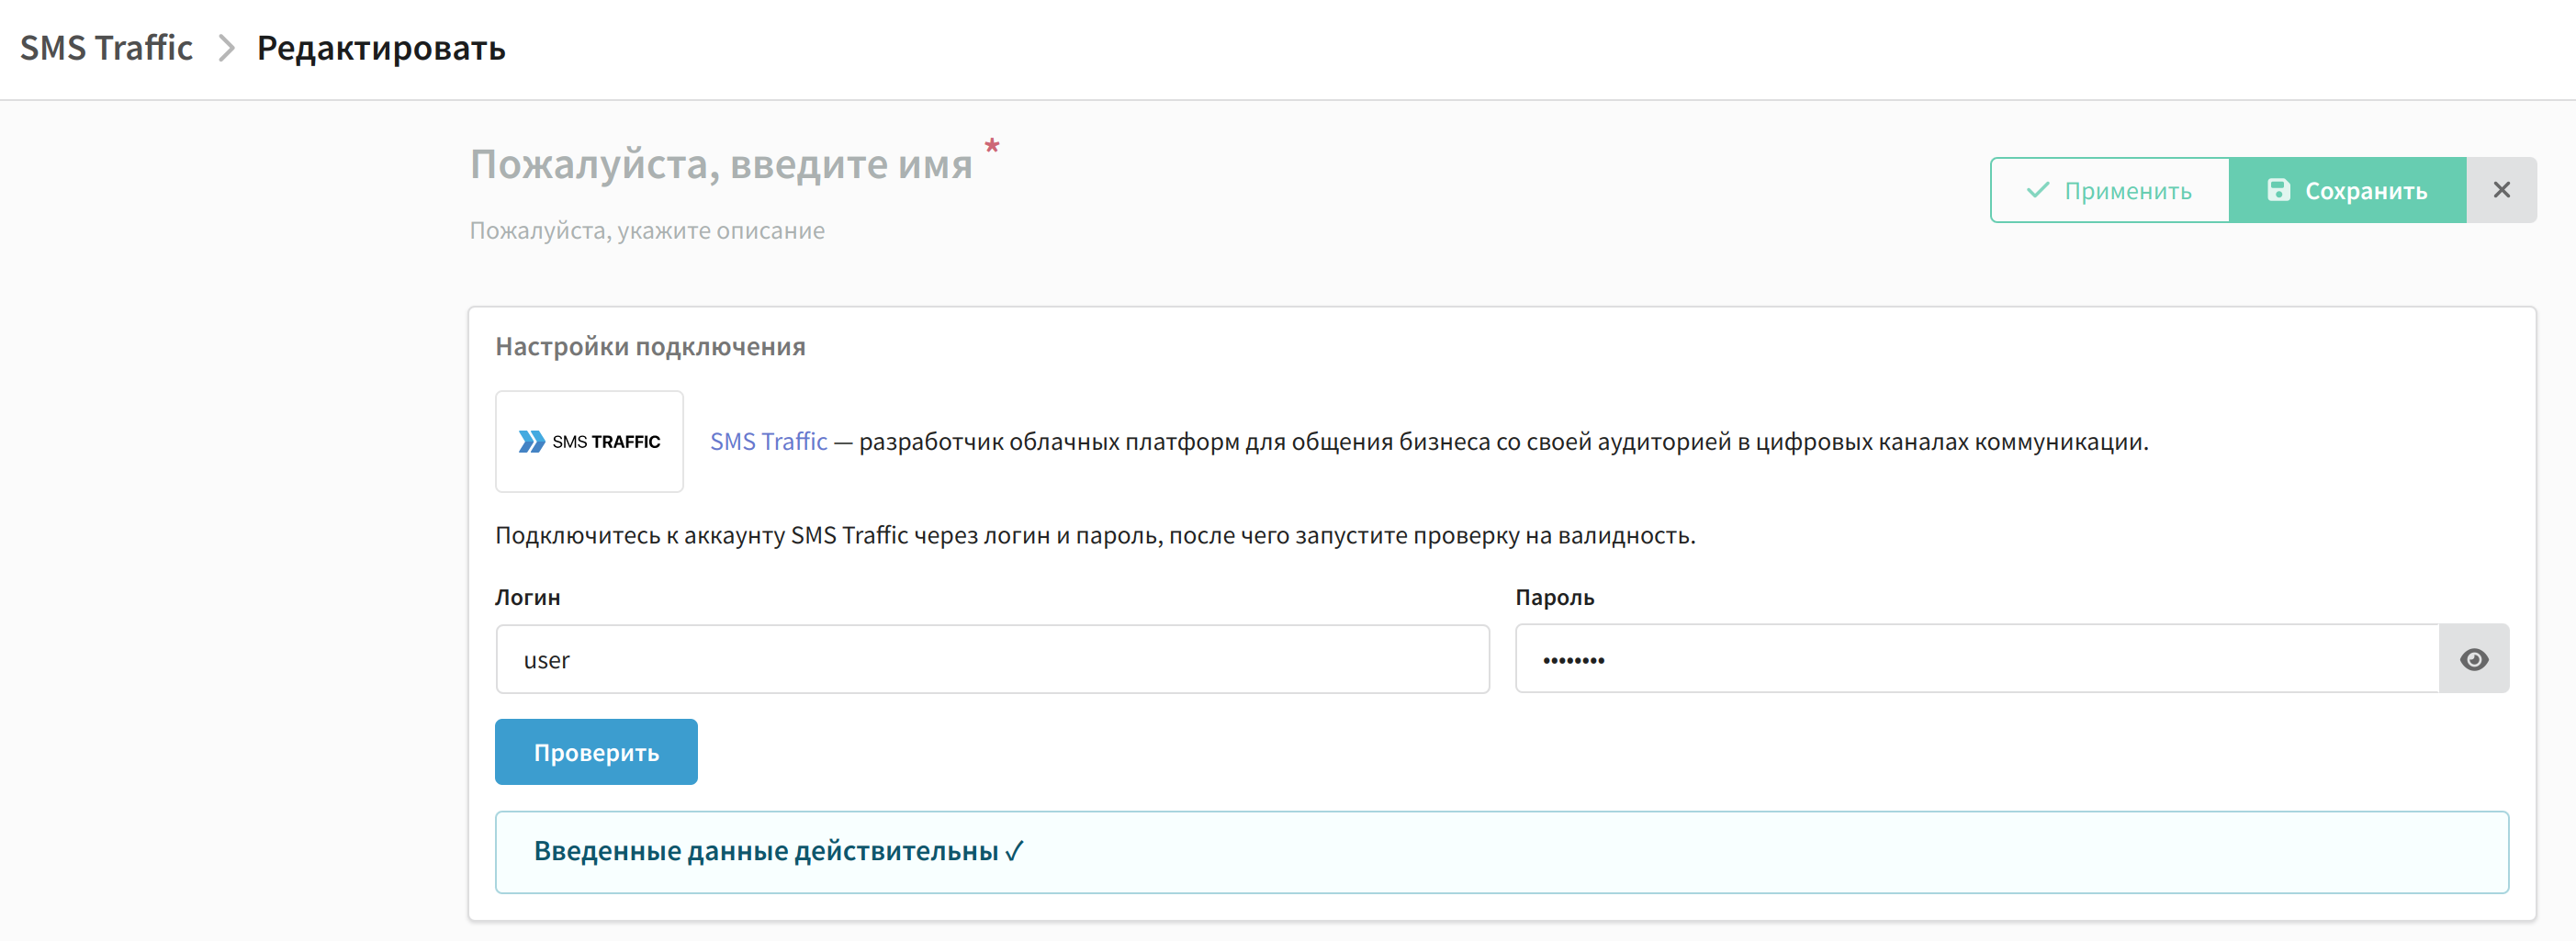The width and height of the screenshot is (2576, 941).
Task: Click the SMS Traffic logo thumbnail
Action: coord(589,441)
